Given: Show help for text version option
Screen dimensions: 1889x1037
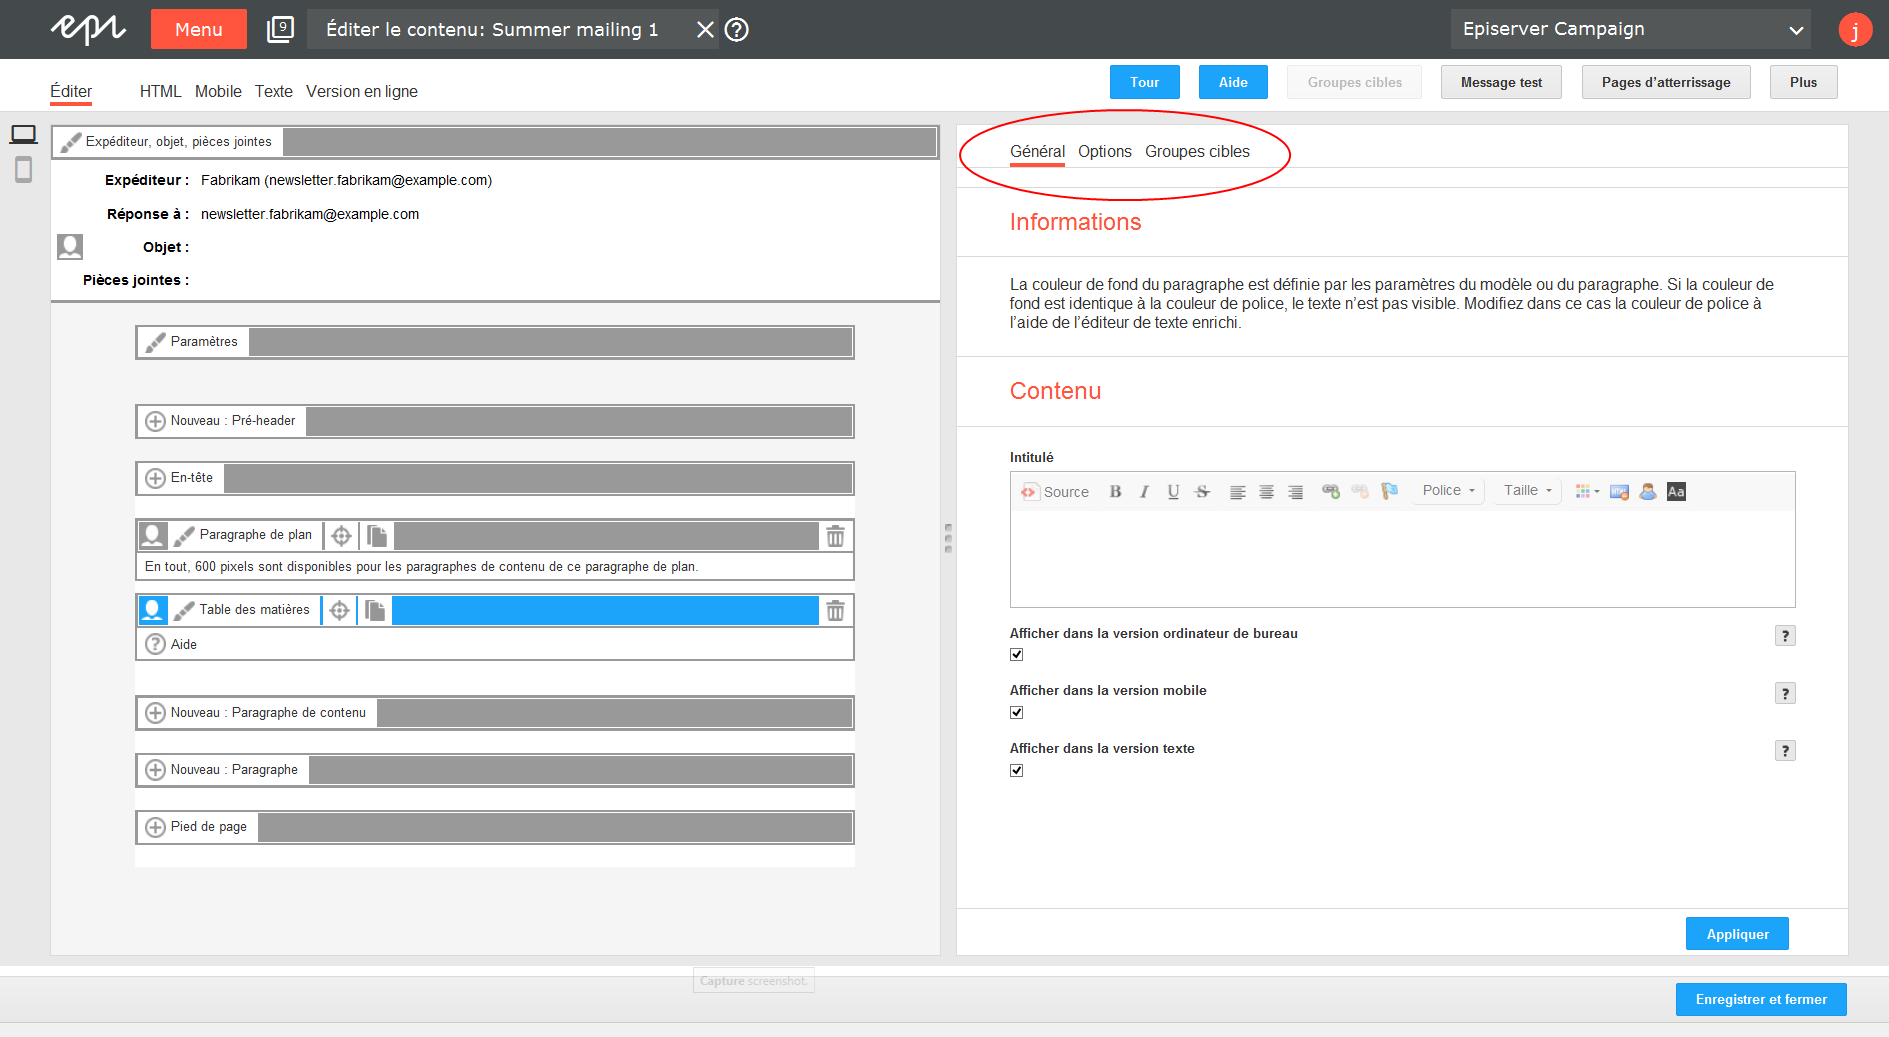Looking at the screenshot, I should [x=1785, y=751].
